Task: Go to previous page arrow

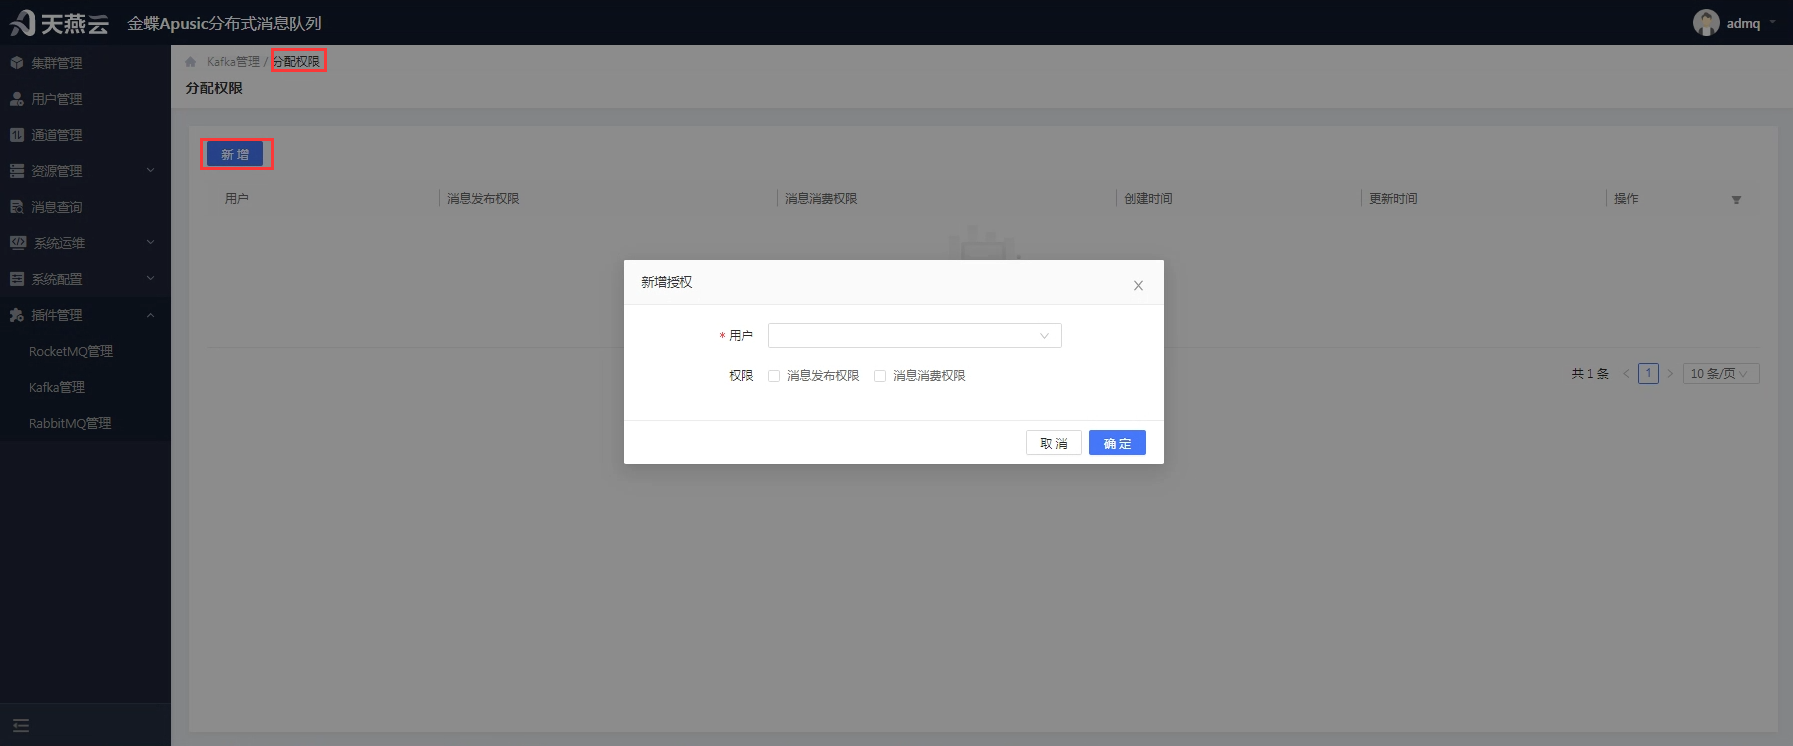Action: tap(1626, 374)
